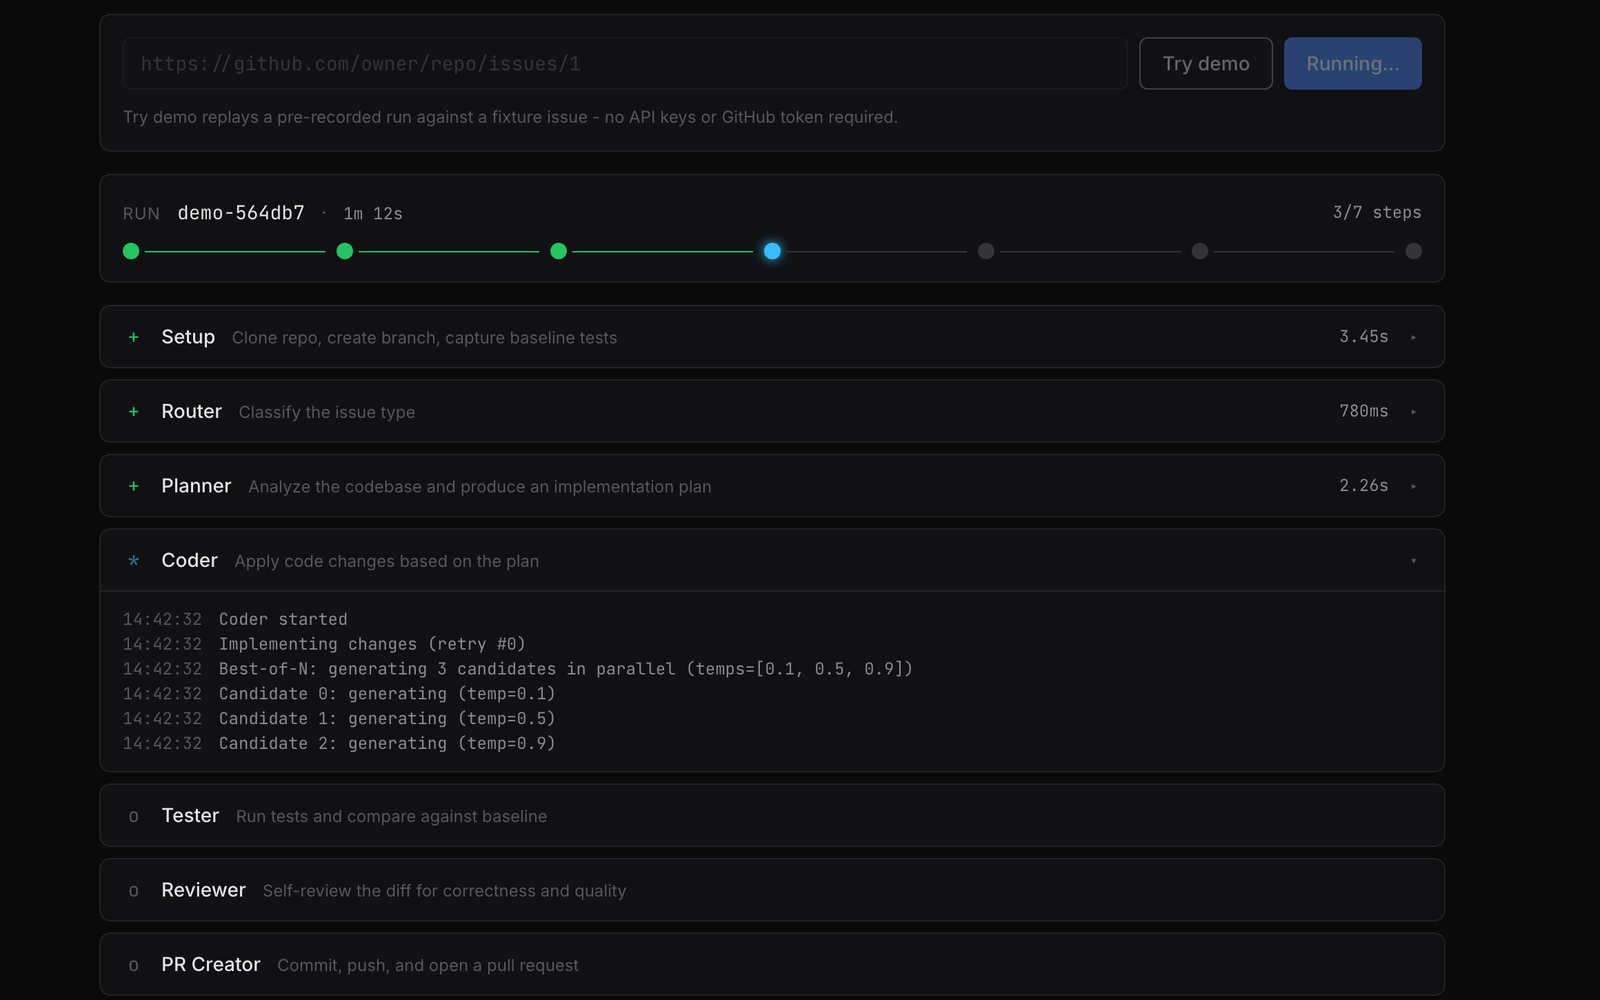Viewport: 1600px width, 1000px height.
Task: Click the green plus icon beside Setup
Action: click(x=134, y=337)
